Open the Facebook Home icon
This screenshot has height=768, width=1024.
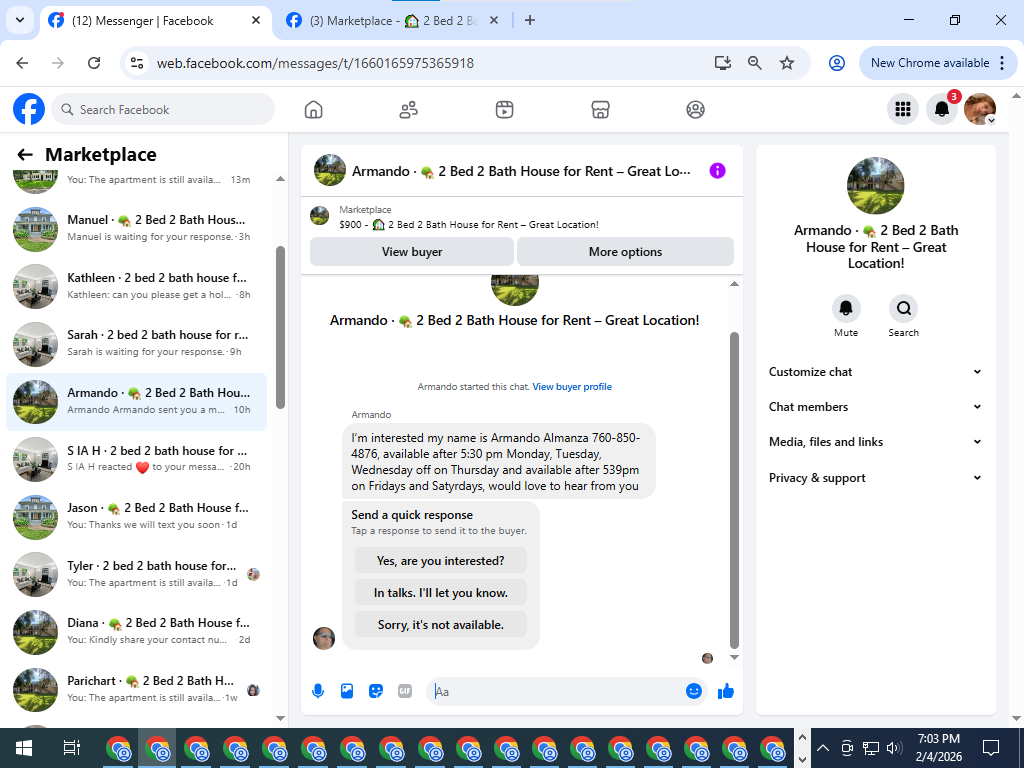coord(313,110)
